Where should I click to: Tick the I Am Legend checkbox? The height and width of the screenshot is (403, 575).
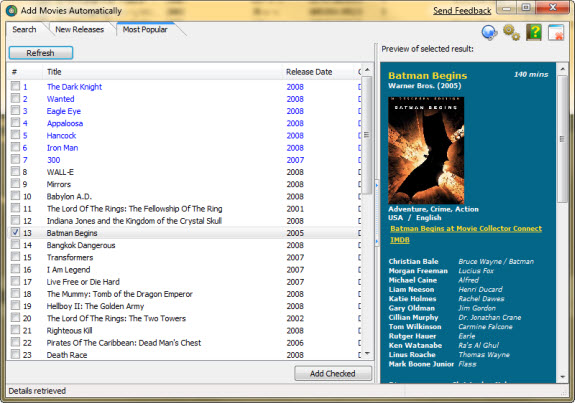click(x=15, y=268)
